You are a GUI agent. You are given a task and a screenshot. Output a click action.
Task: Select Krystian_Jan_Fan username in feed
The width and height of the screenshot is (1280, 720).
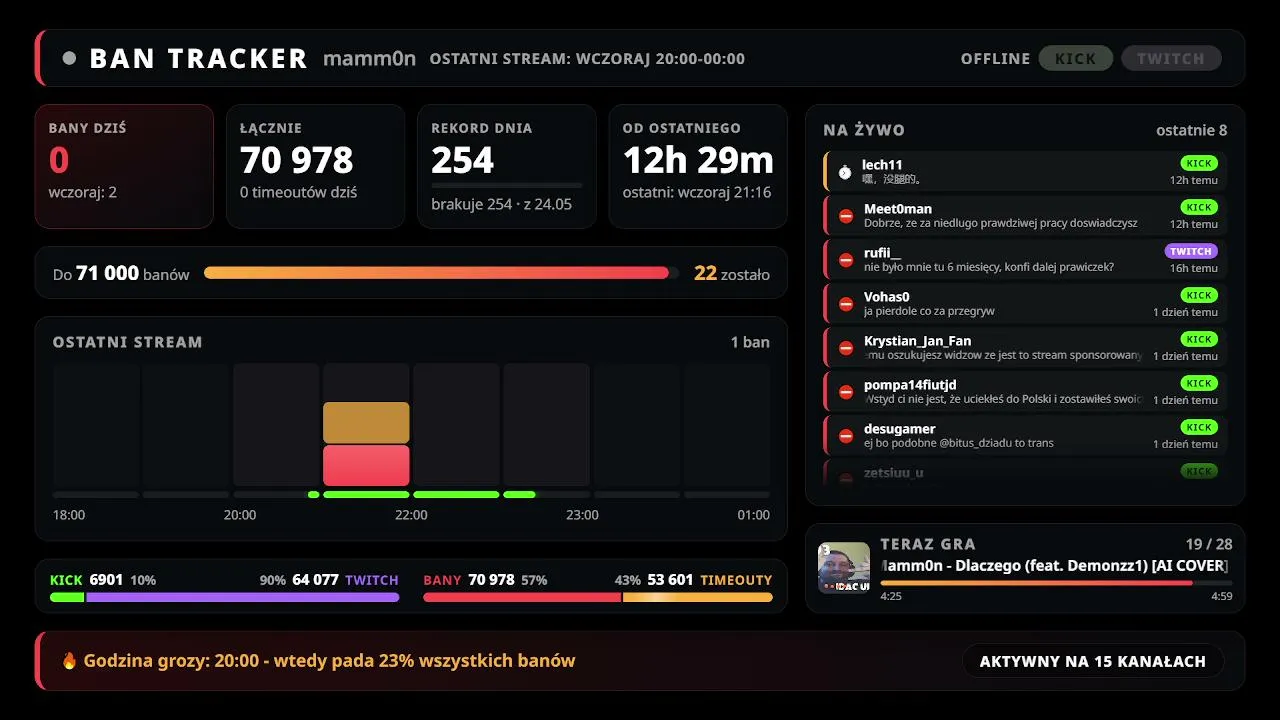[x=918, y=341]
